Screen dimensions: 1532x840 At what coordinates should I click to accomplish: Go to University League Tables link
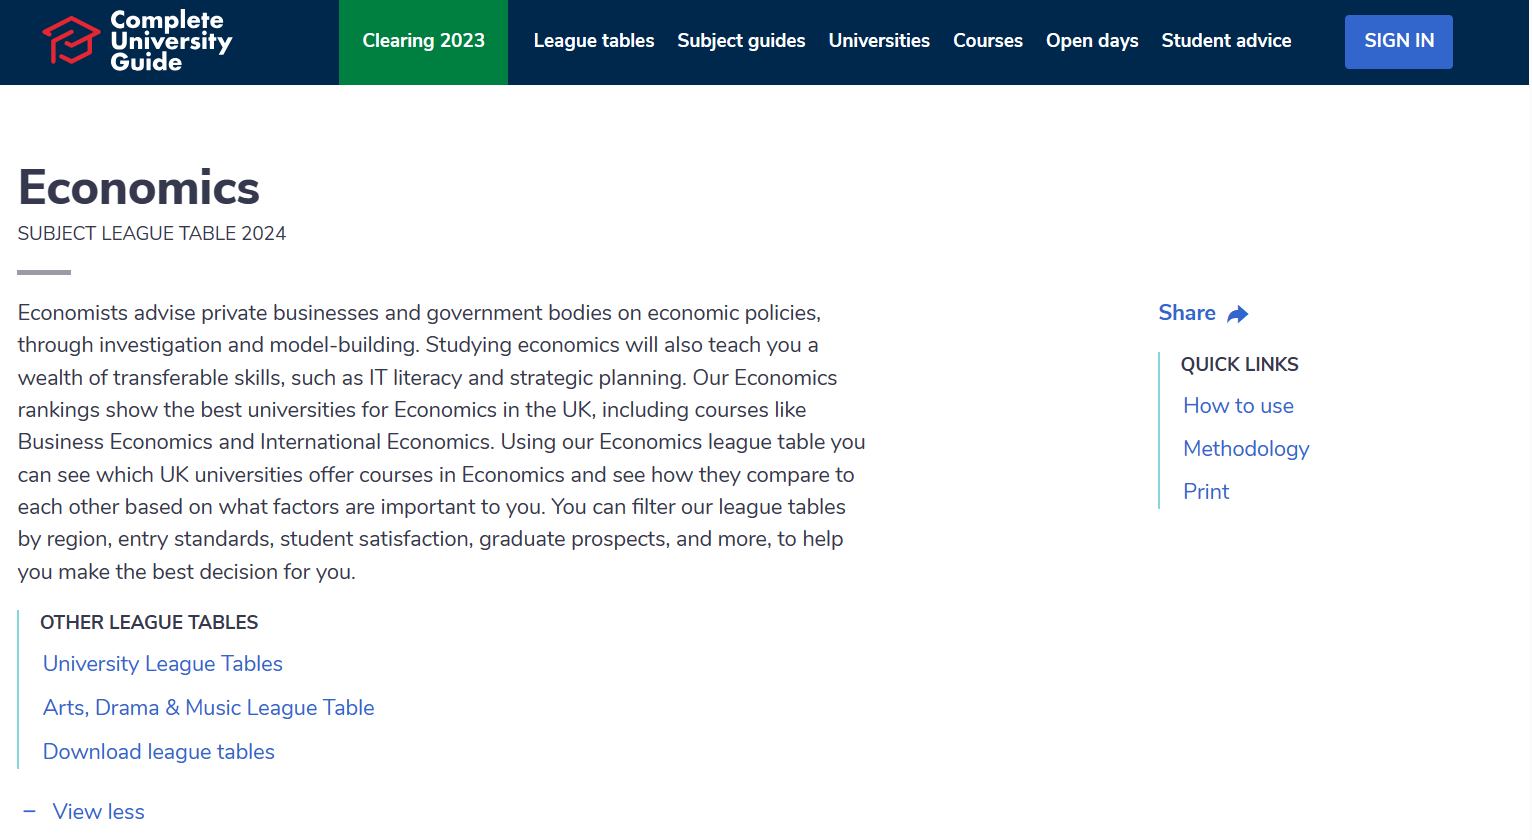point(163,664)
